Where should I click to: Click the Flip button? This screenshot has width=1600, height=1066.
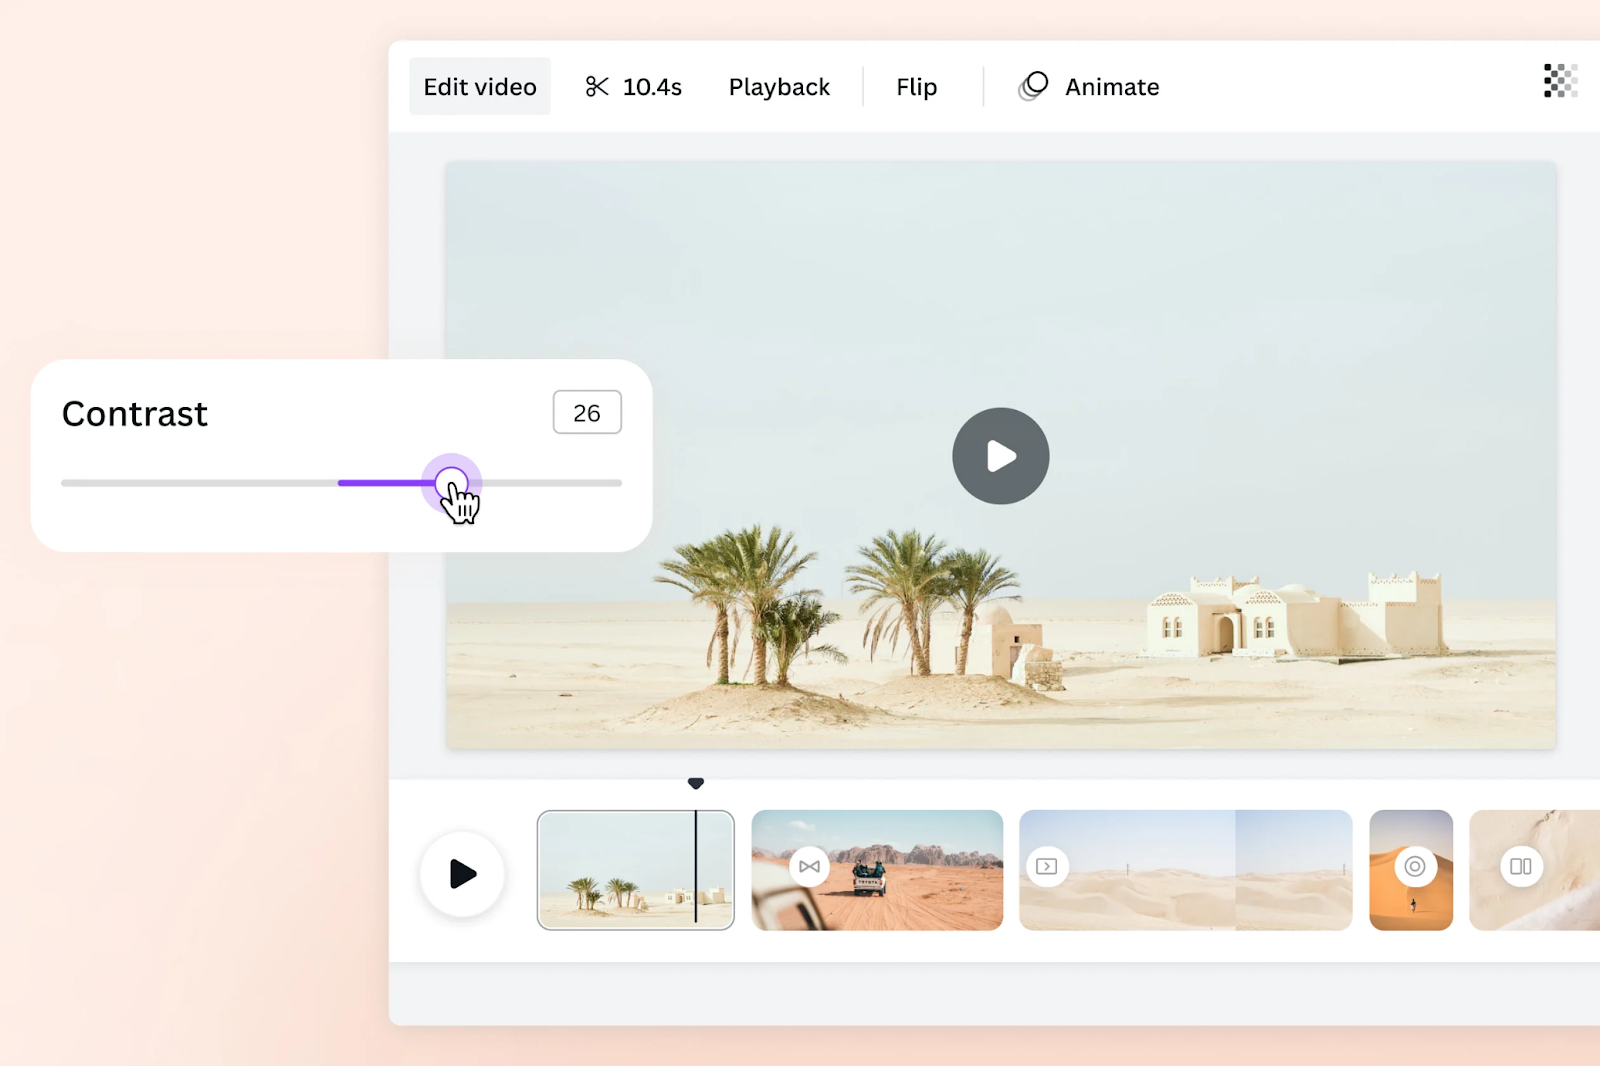coord(916,87)
